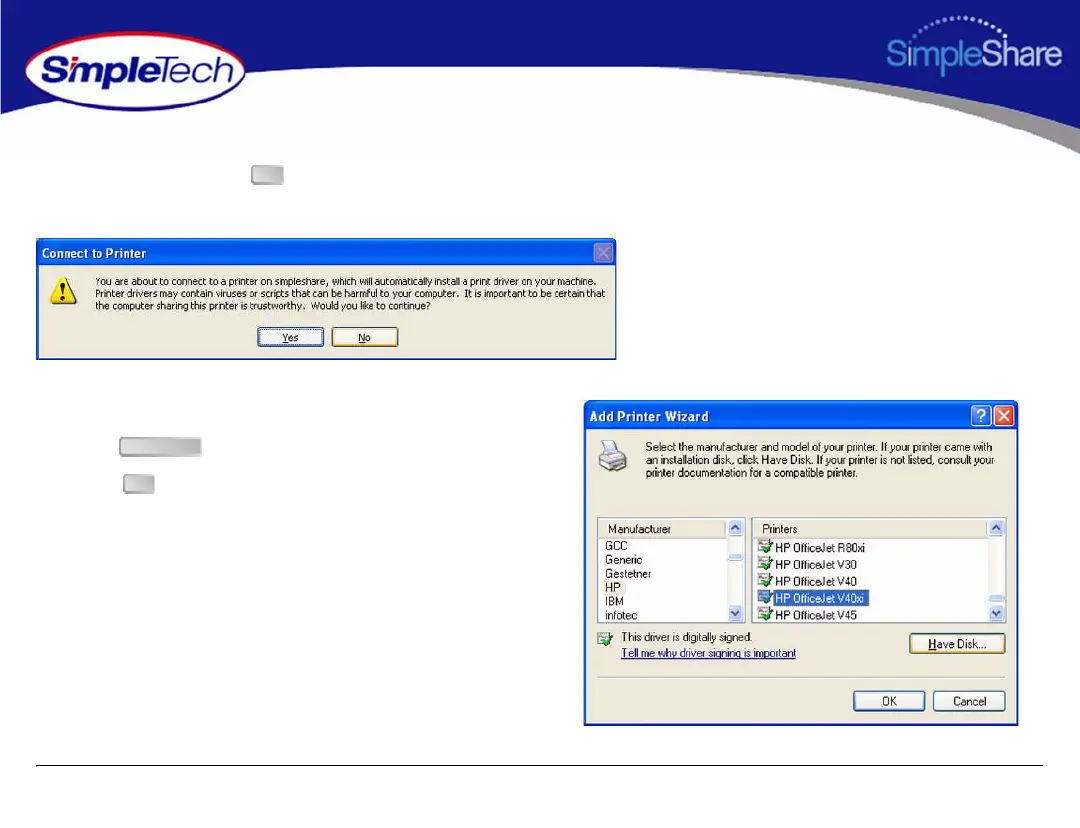
Task: Click signed driver icon for HP OfficeJet V40xi
Action: (x=765, y=597)
